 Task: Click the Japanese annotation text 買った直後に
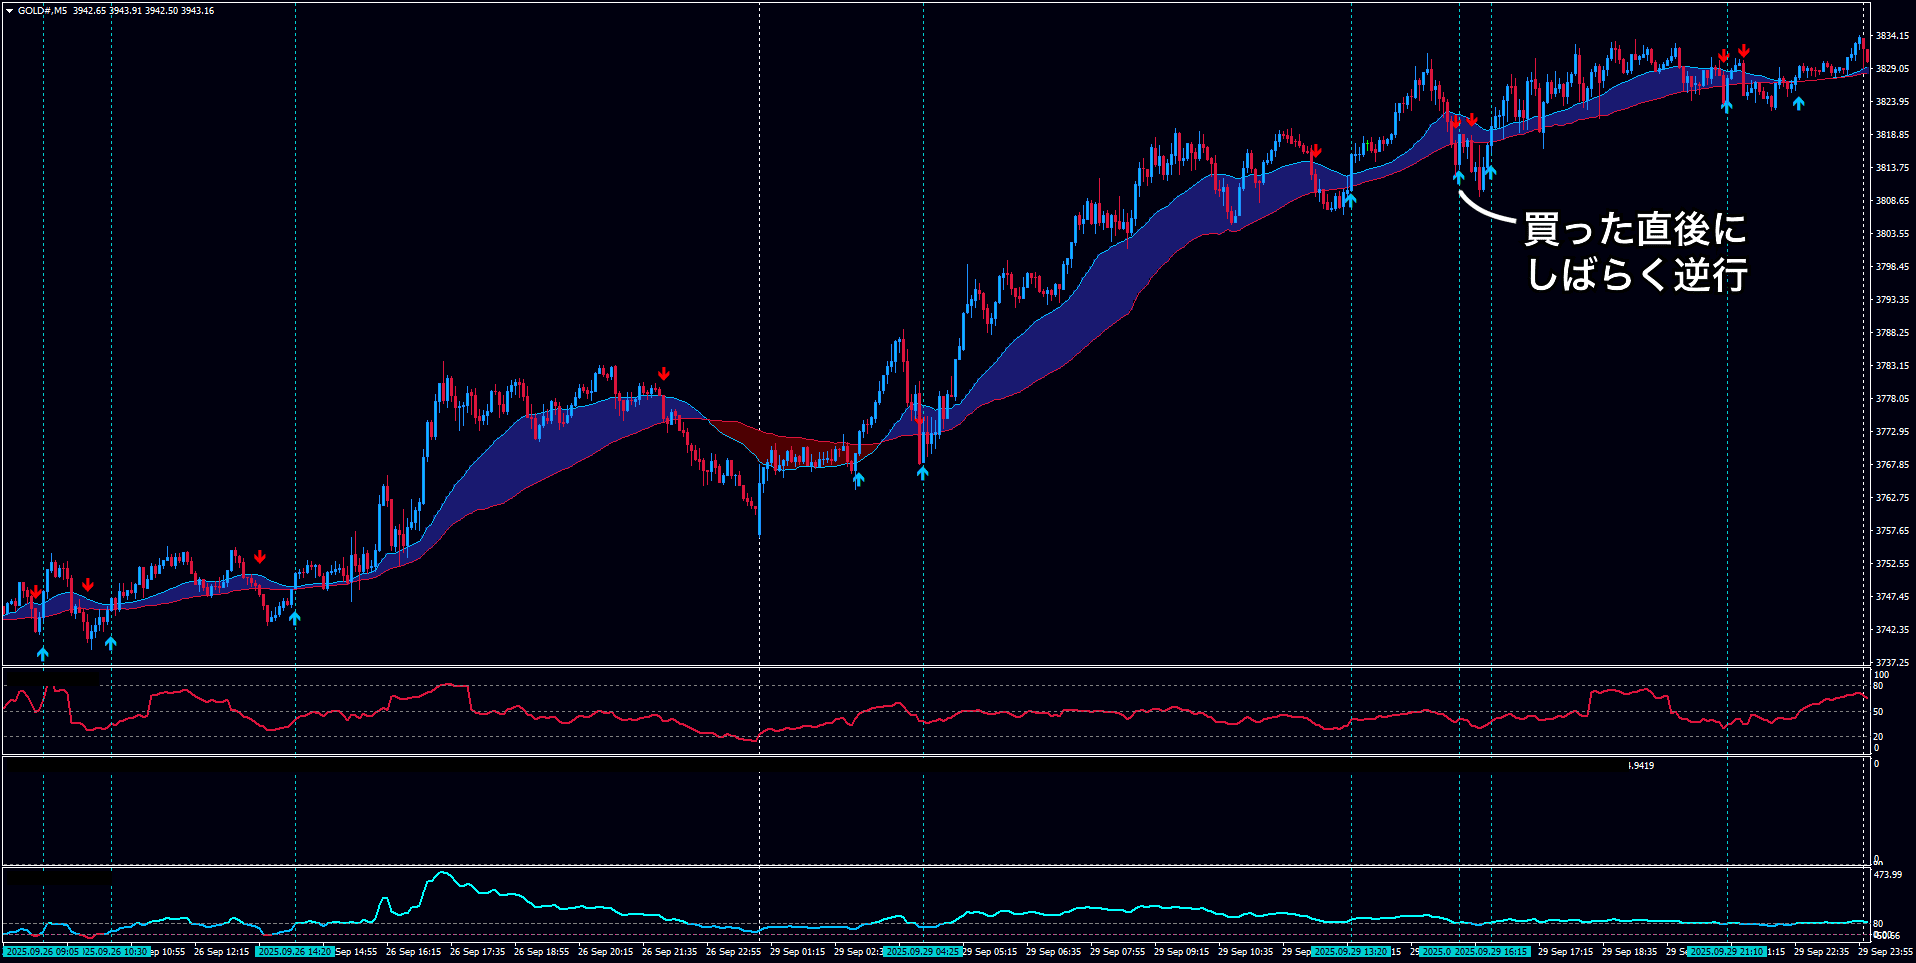coord(1634,229)
